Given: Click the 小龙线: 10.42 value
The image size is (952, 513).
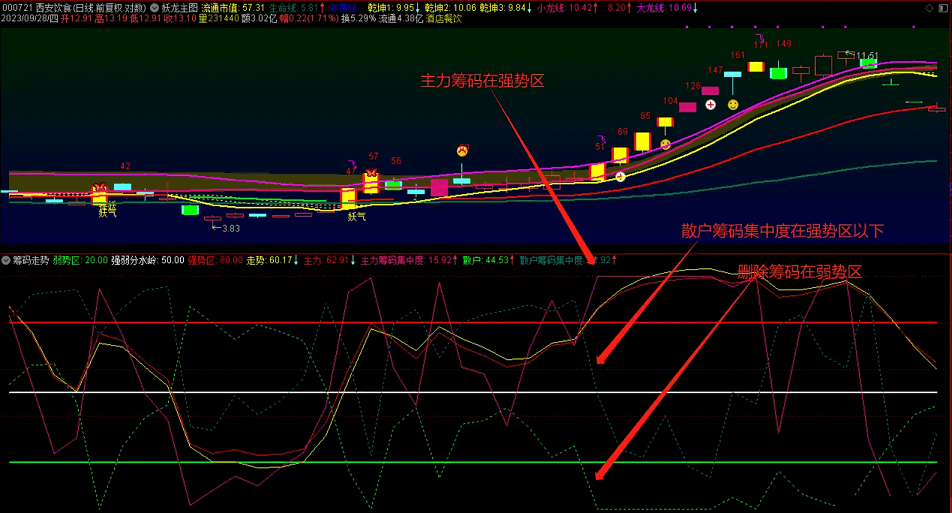Looking at the screenshot, I should click(x=567, y=8).
